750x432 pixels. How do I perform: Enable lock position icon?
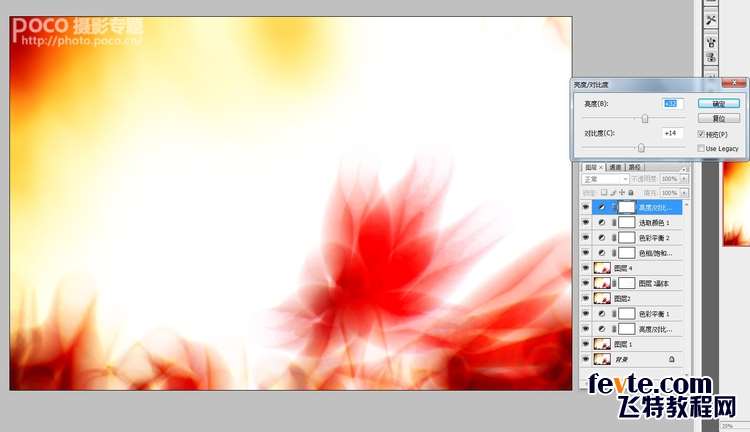click(x=622, y=192)
